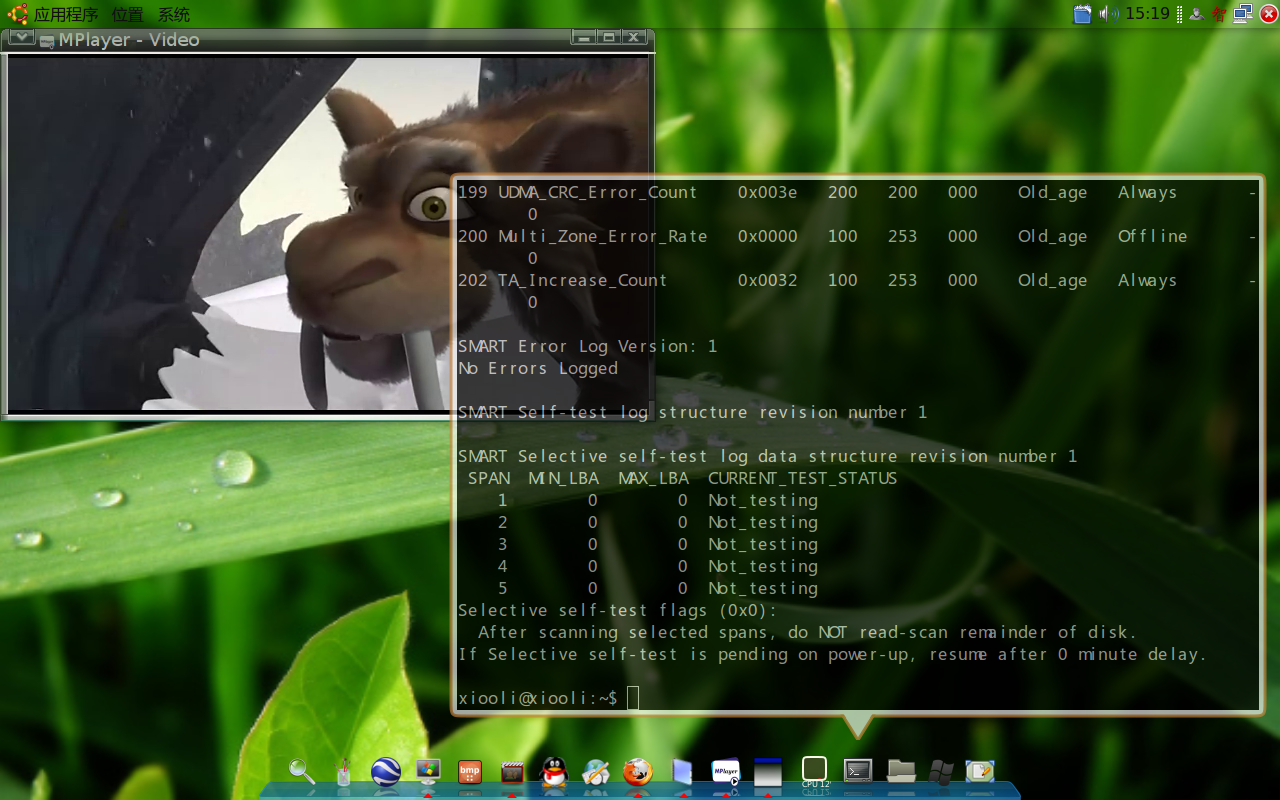The height and width of the screenshot is (800, 1280).
Task: Open the file manager folder in dock
Action: [x=901, y=770]
